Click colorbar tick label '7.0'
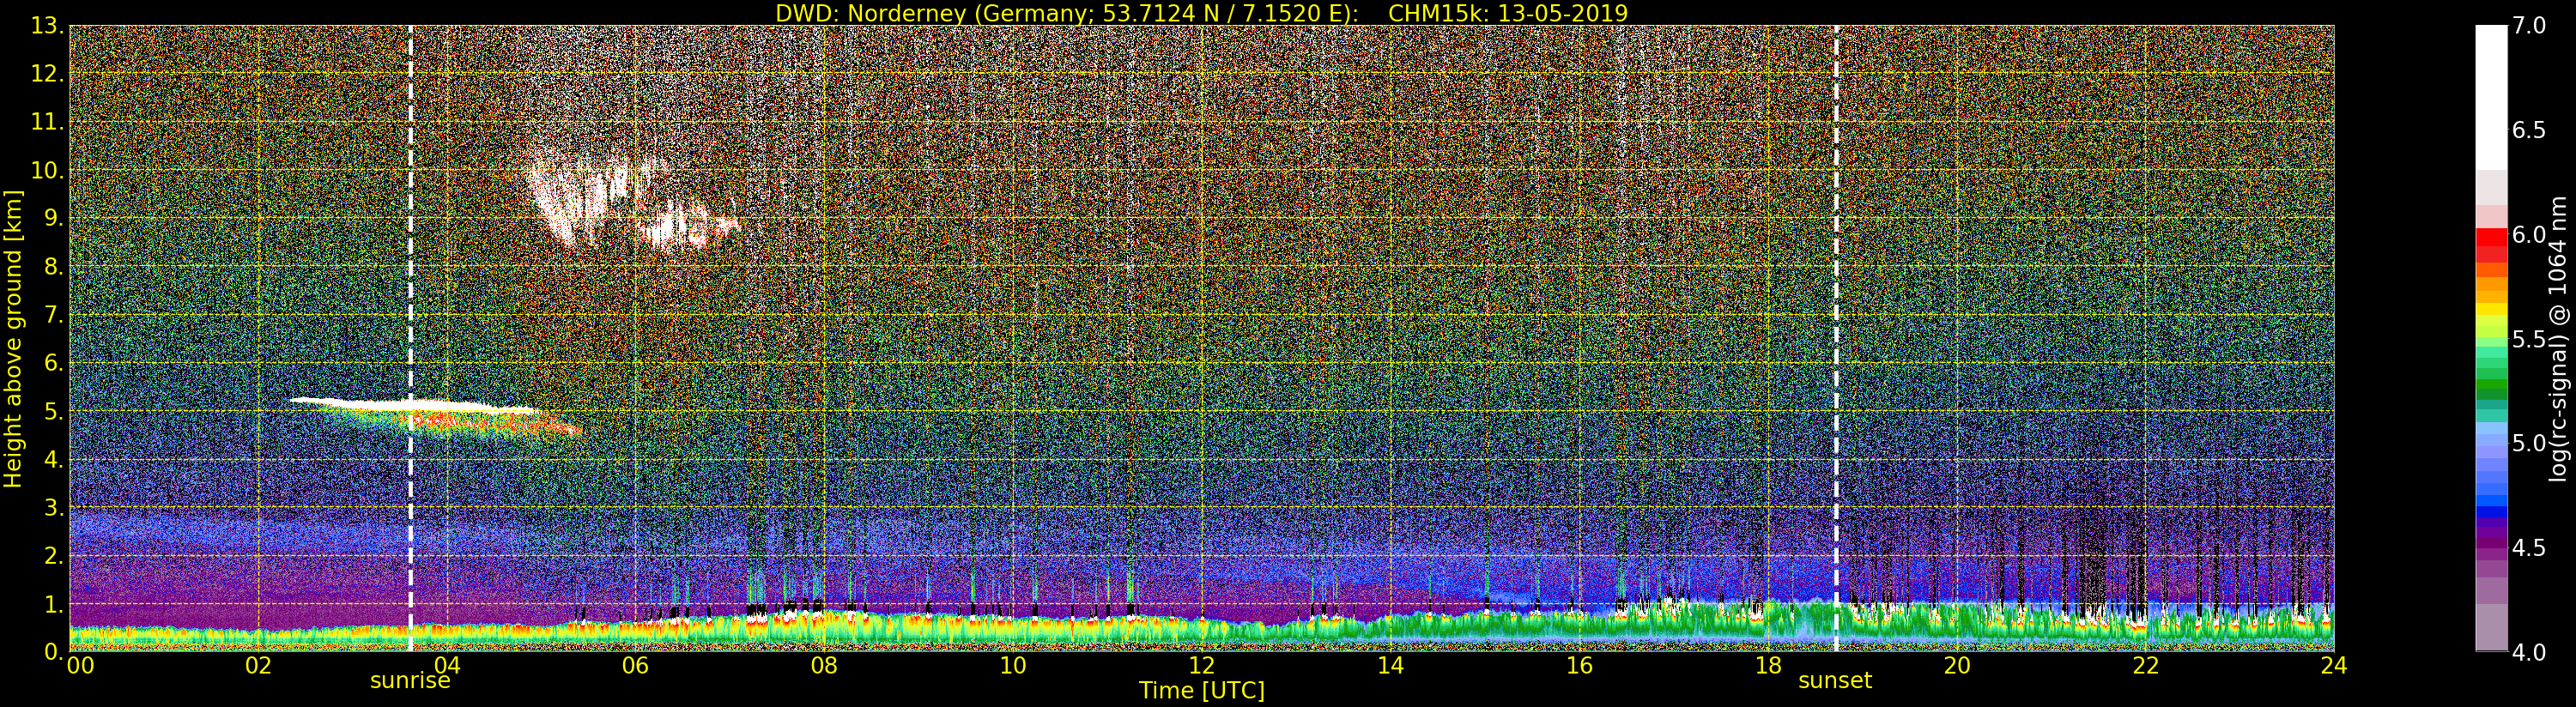The width and height of the screenshot is (2576, 707). (x=2529, y=26)
